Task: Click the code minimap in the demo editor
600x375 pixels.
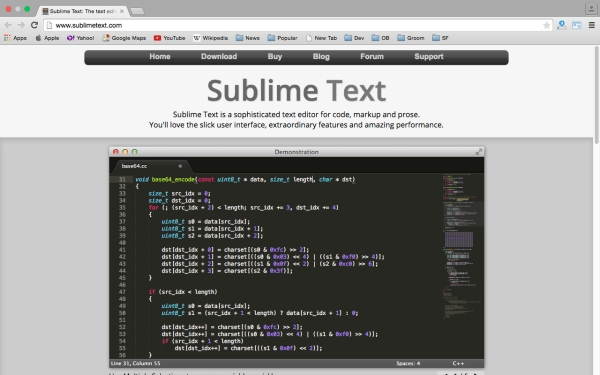Action: coord(462,247)
